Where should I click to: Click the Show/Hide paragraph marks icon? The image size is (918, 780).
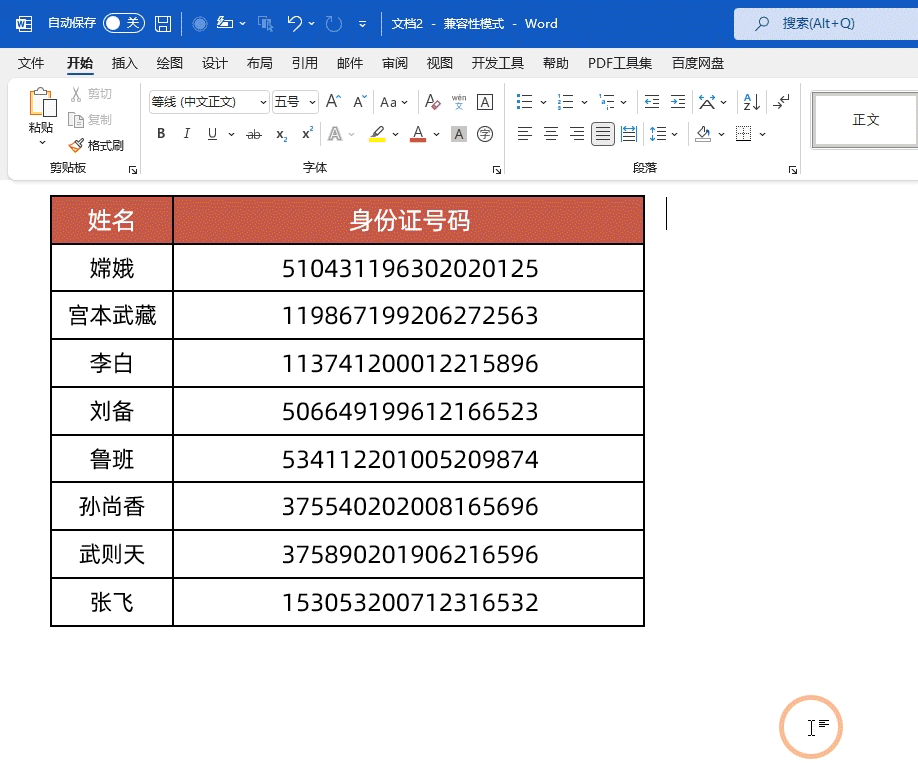coord(781,101)
